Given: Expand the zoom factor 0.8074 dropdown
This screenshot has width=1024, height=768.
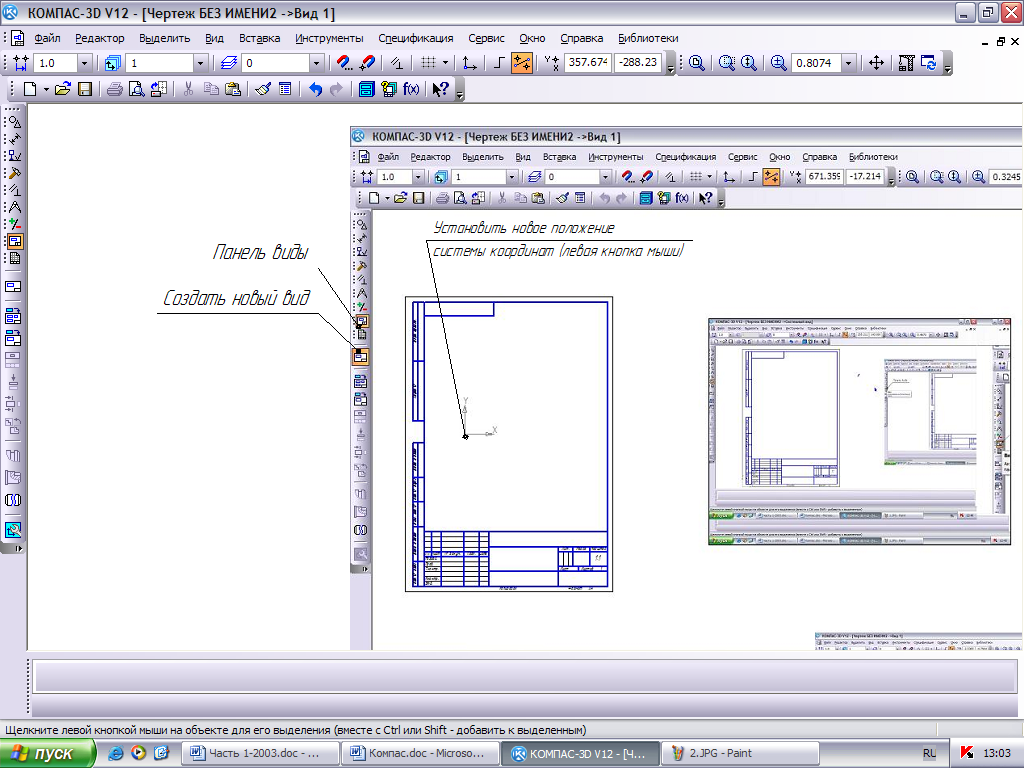Looking at the screenshot, I should (848, 63).
